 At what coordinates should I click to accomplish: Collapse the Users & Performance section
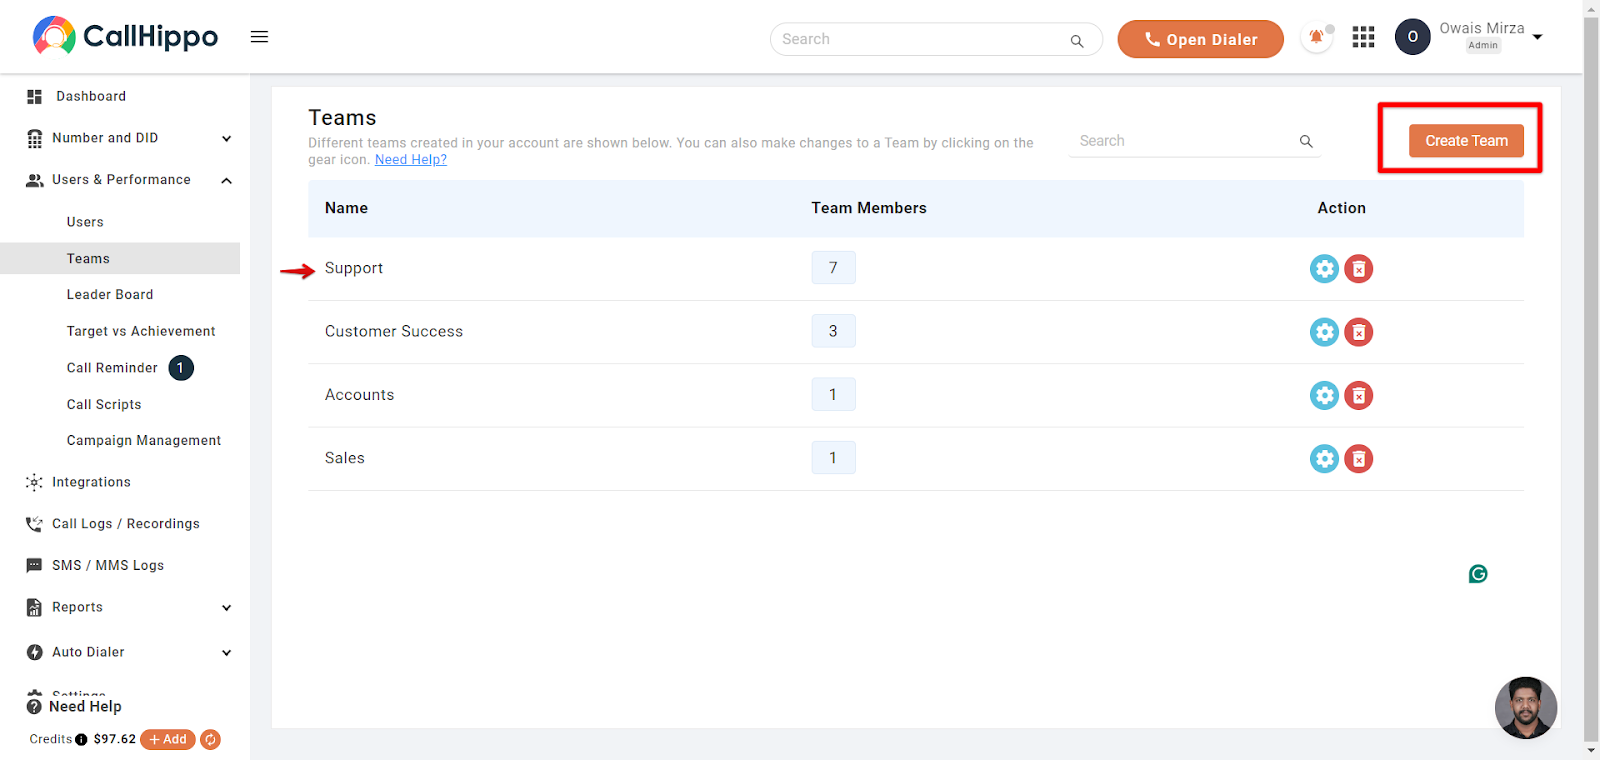[x=226, y=181]
